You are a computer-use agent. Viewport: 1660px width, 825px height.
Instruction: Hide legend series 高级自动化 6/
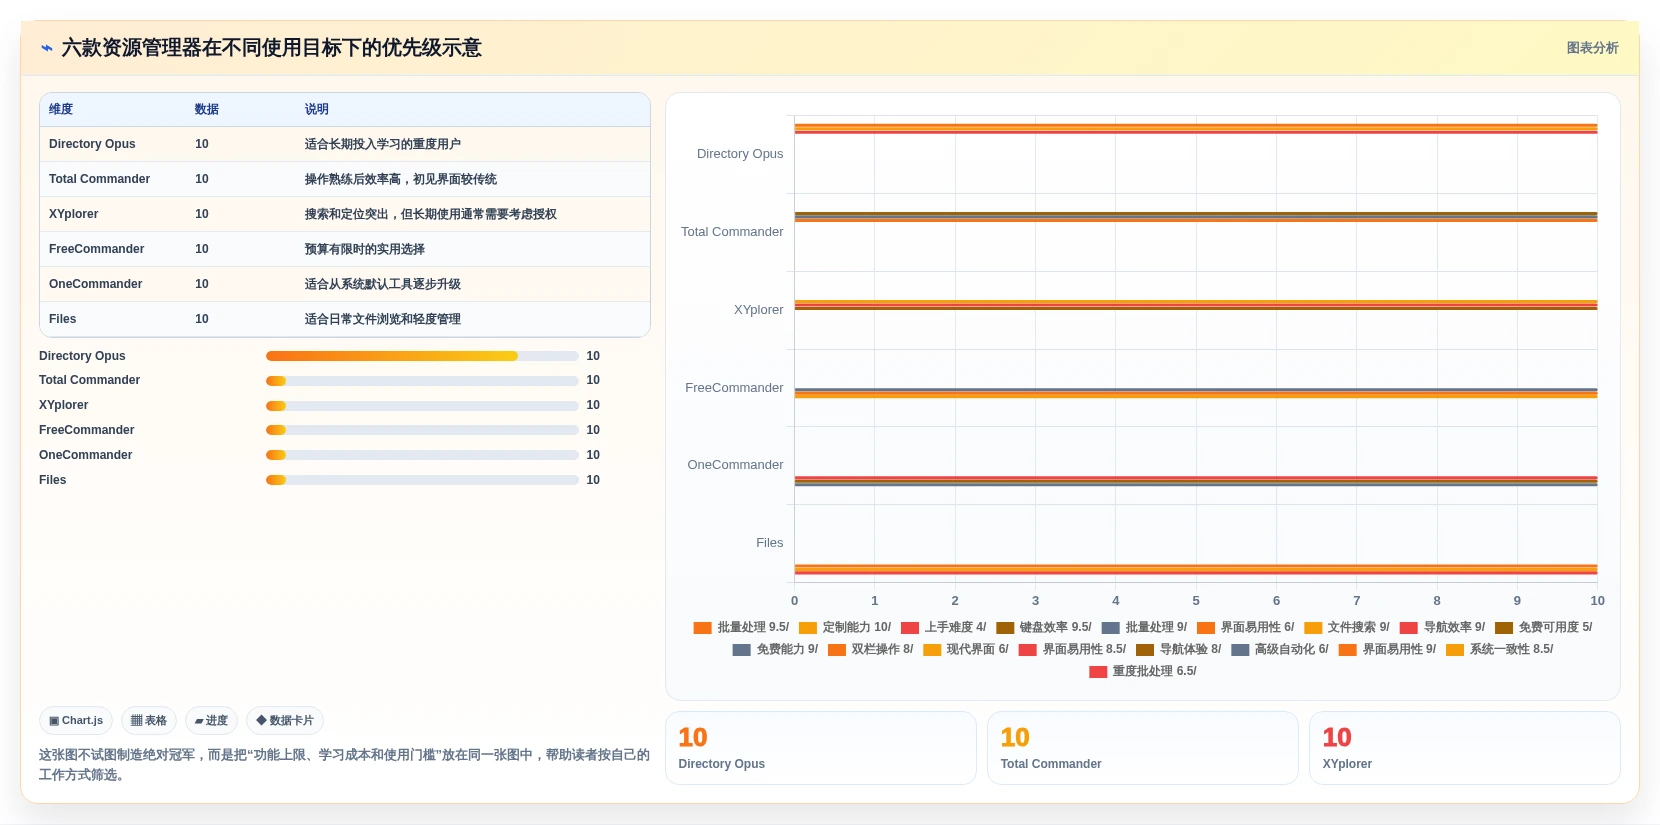pyautogui.click(x=1279, y=649)
